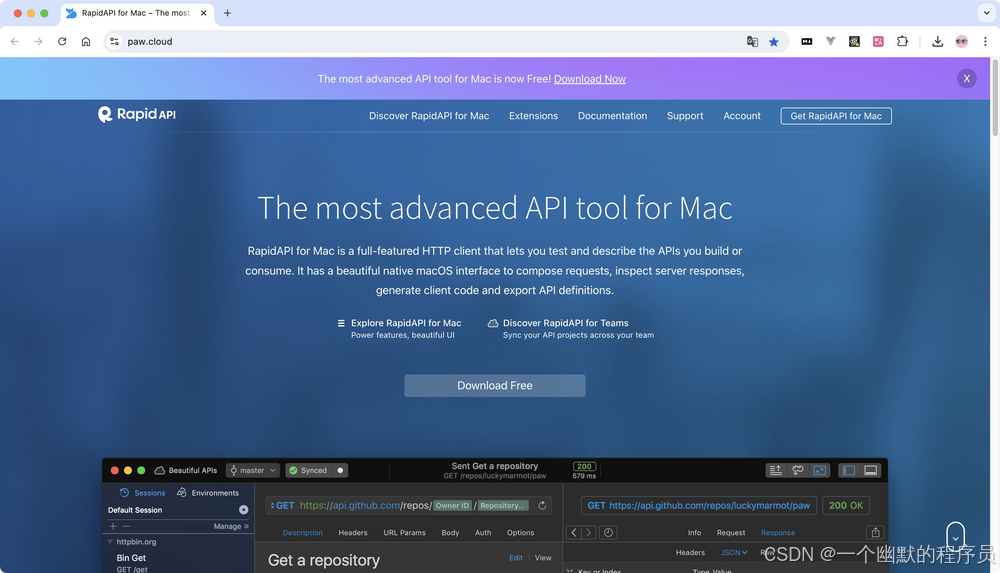The image size is (1000, 573).
Task: Switch to the Environments tab
Action: pos(208,493)
